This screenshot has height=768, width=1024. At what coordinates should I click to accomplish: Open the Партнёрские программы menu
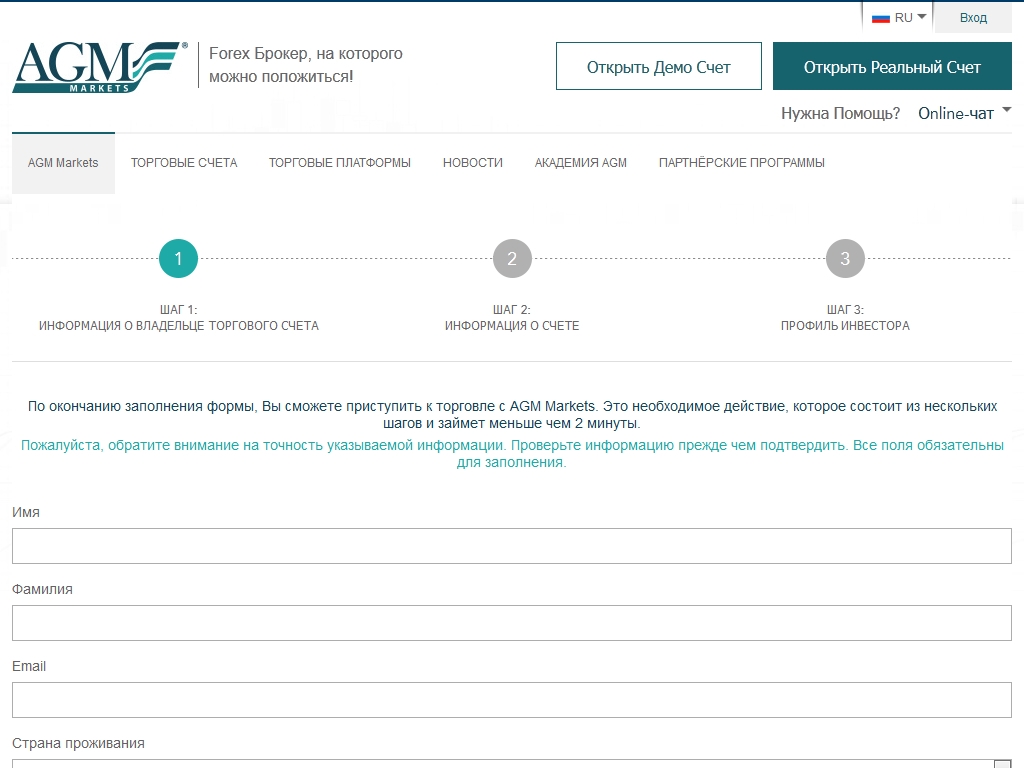(741, 163)
